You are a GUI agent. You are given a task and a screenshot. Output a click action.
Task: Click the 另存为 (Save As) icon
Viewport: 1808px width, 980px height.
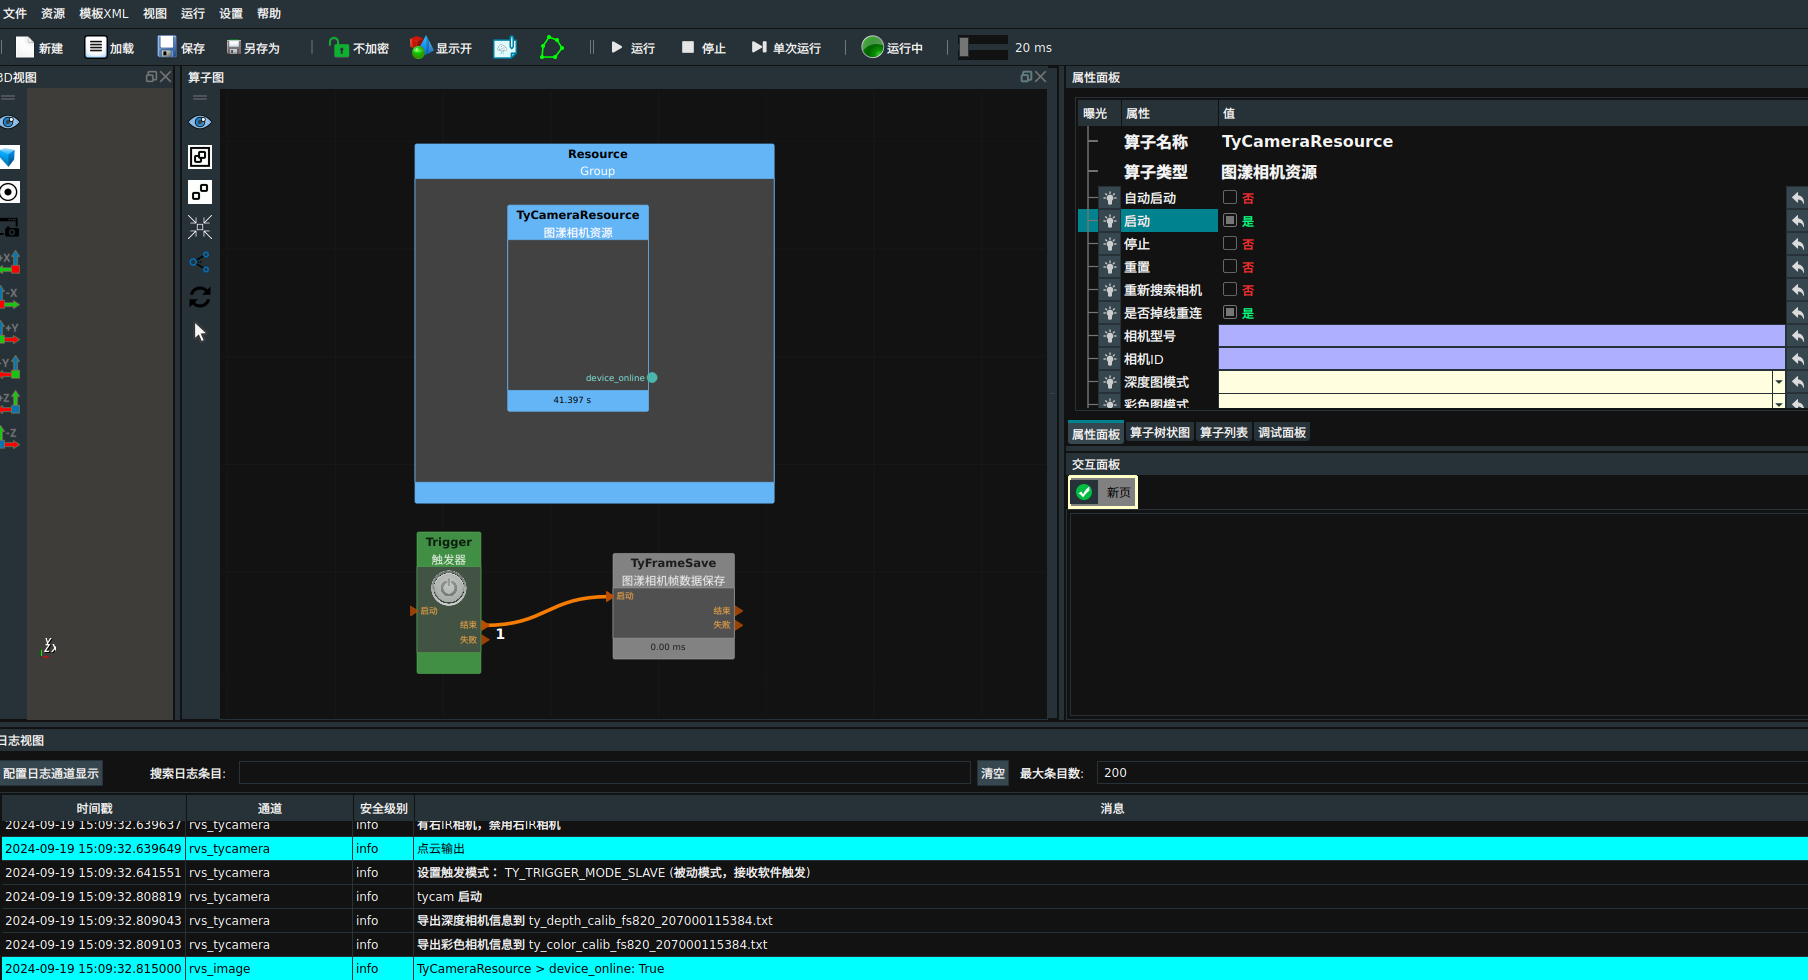point(234,47)
